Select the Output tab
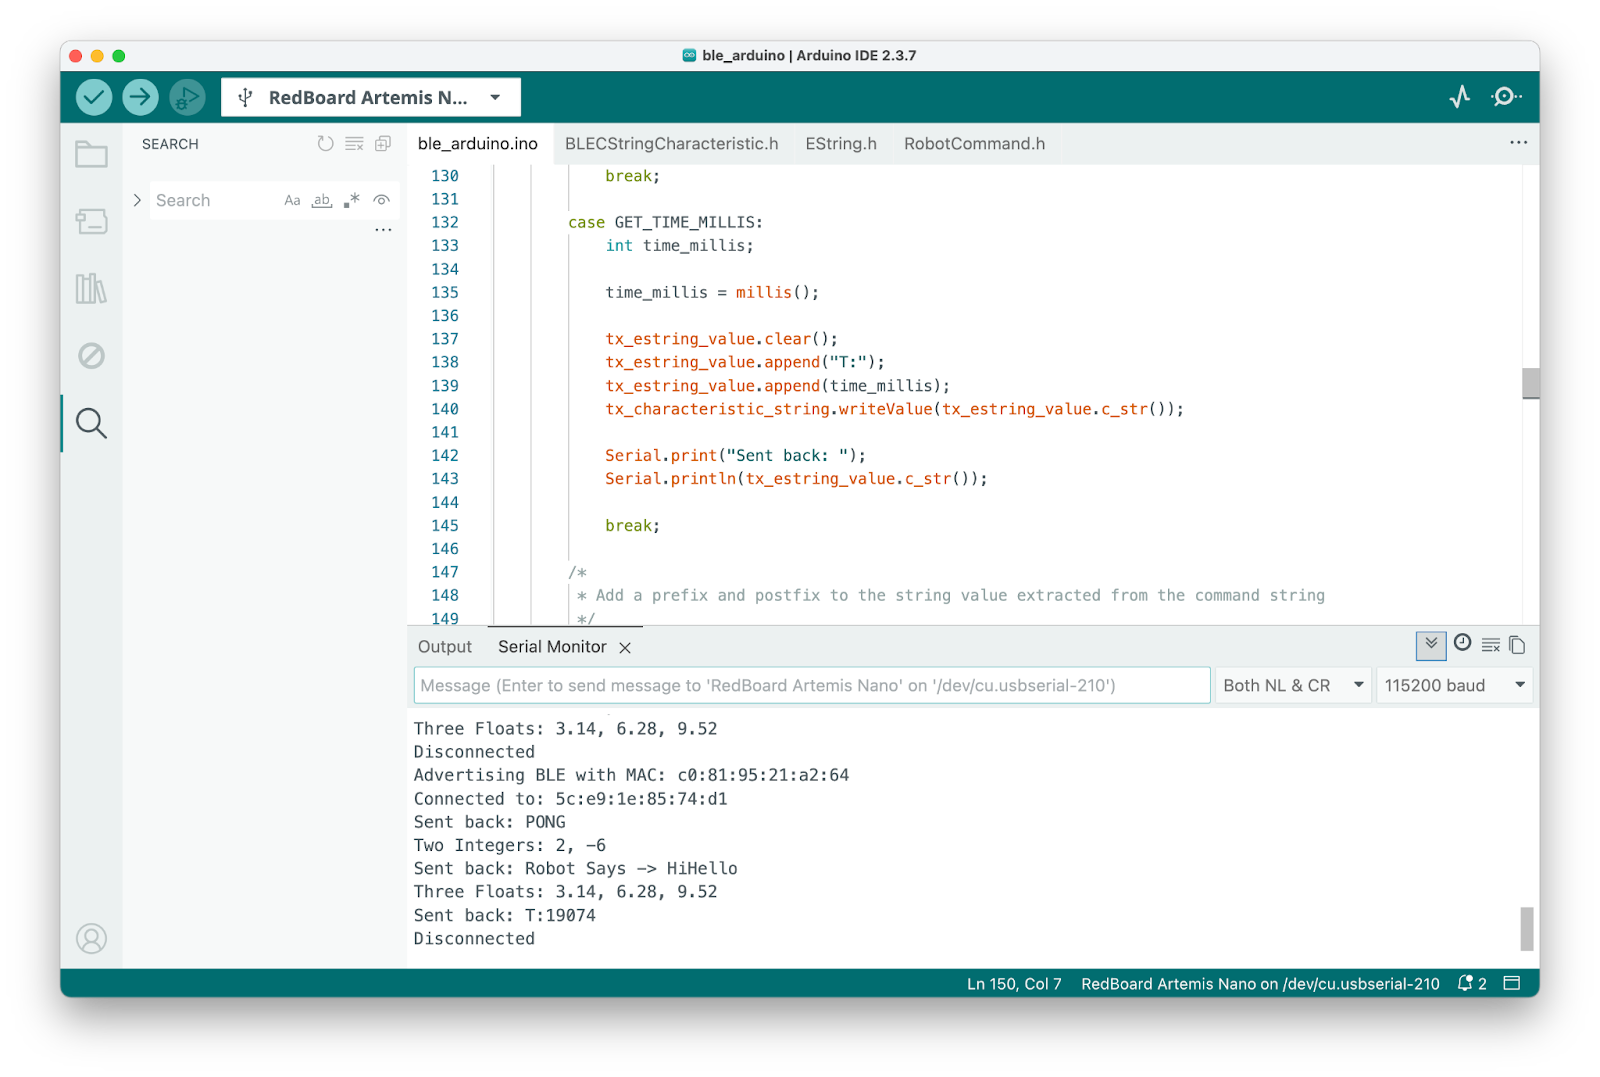 [x=444, y=646]
